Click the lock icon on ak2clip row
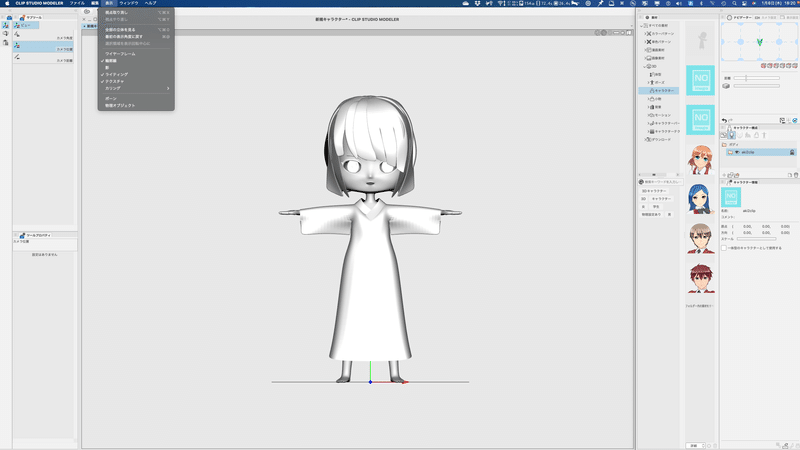Viewport: 800px width, 450px height. point(792,152)
